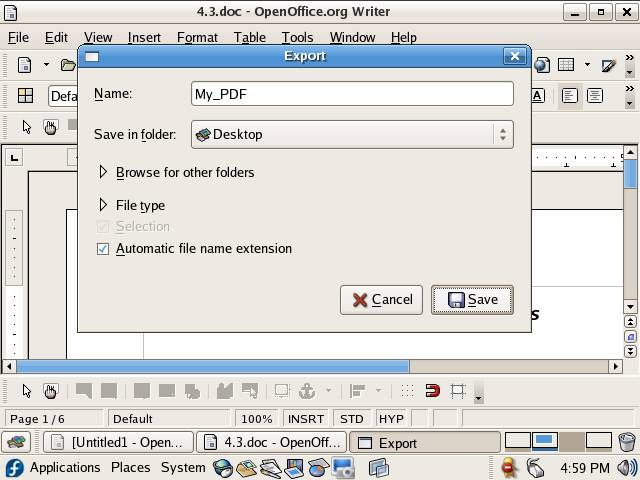640x480 pixels.
Task: Click the volume speaker icon
Action: tap(626, 467)
